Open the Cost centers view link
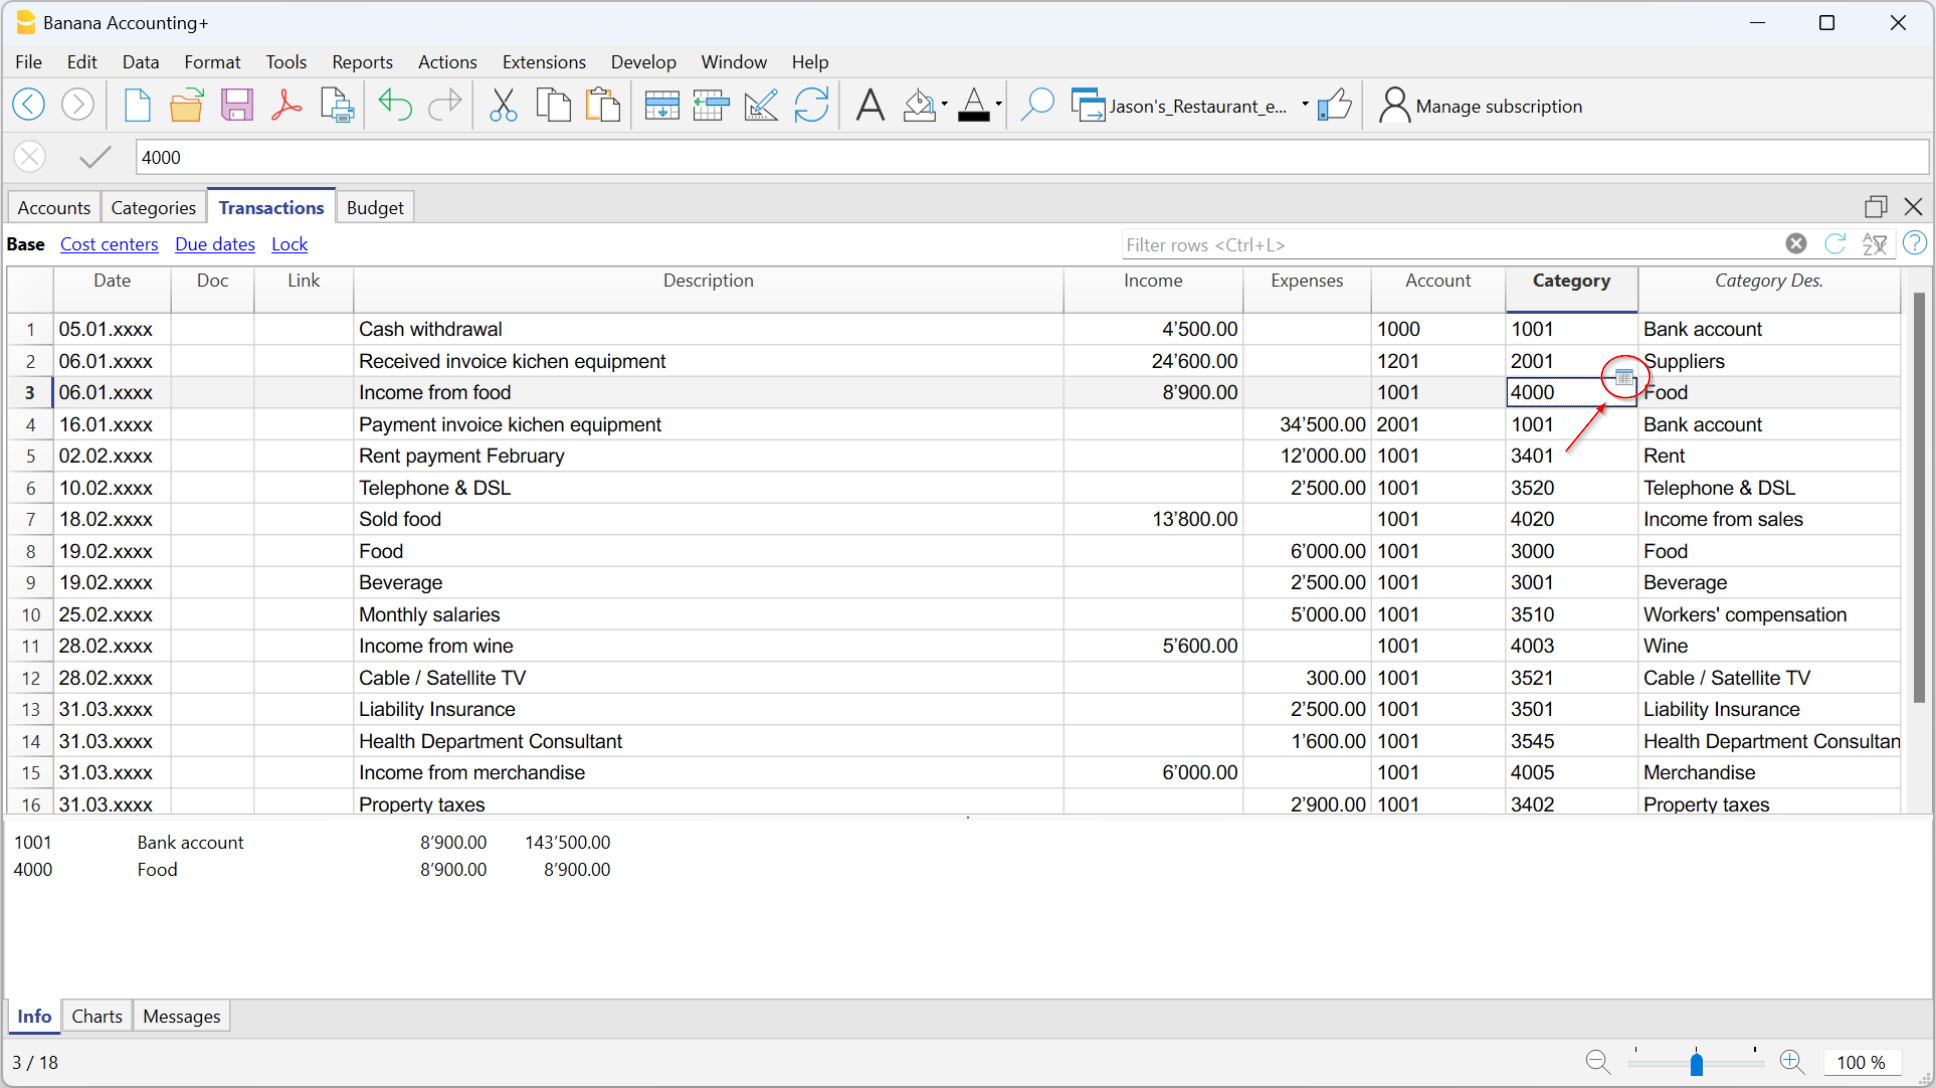1936x1088 pixels. point(109,244)
